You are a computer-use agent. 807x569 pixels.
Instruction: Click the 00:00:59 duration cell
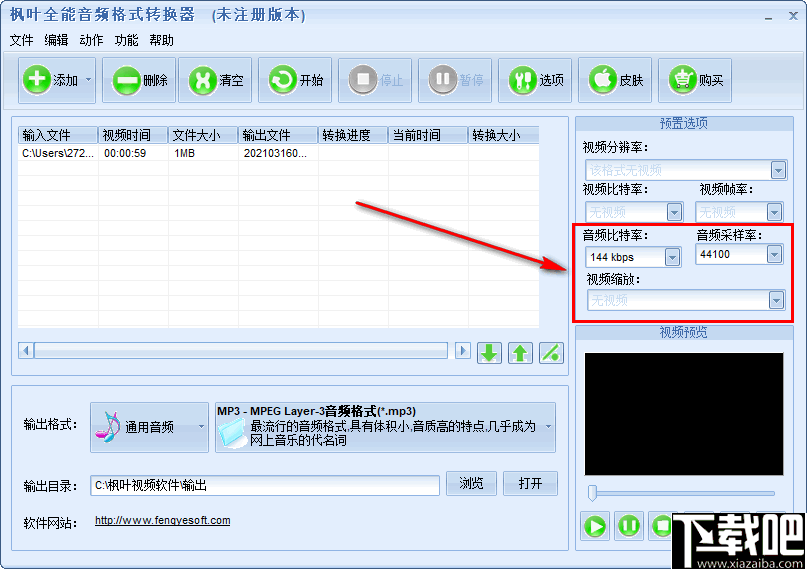[x=125, y=153]
